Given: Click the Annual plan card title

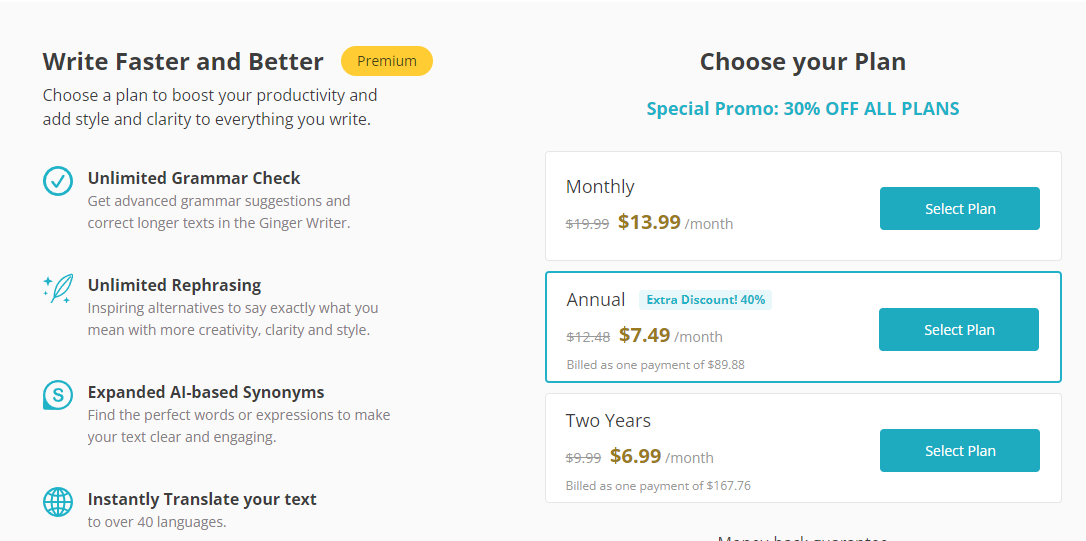Looking at the screenshot, I should [596, 300].
